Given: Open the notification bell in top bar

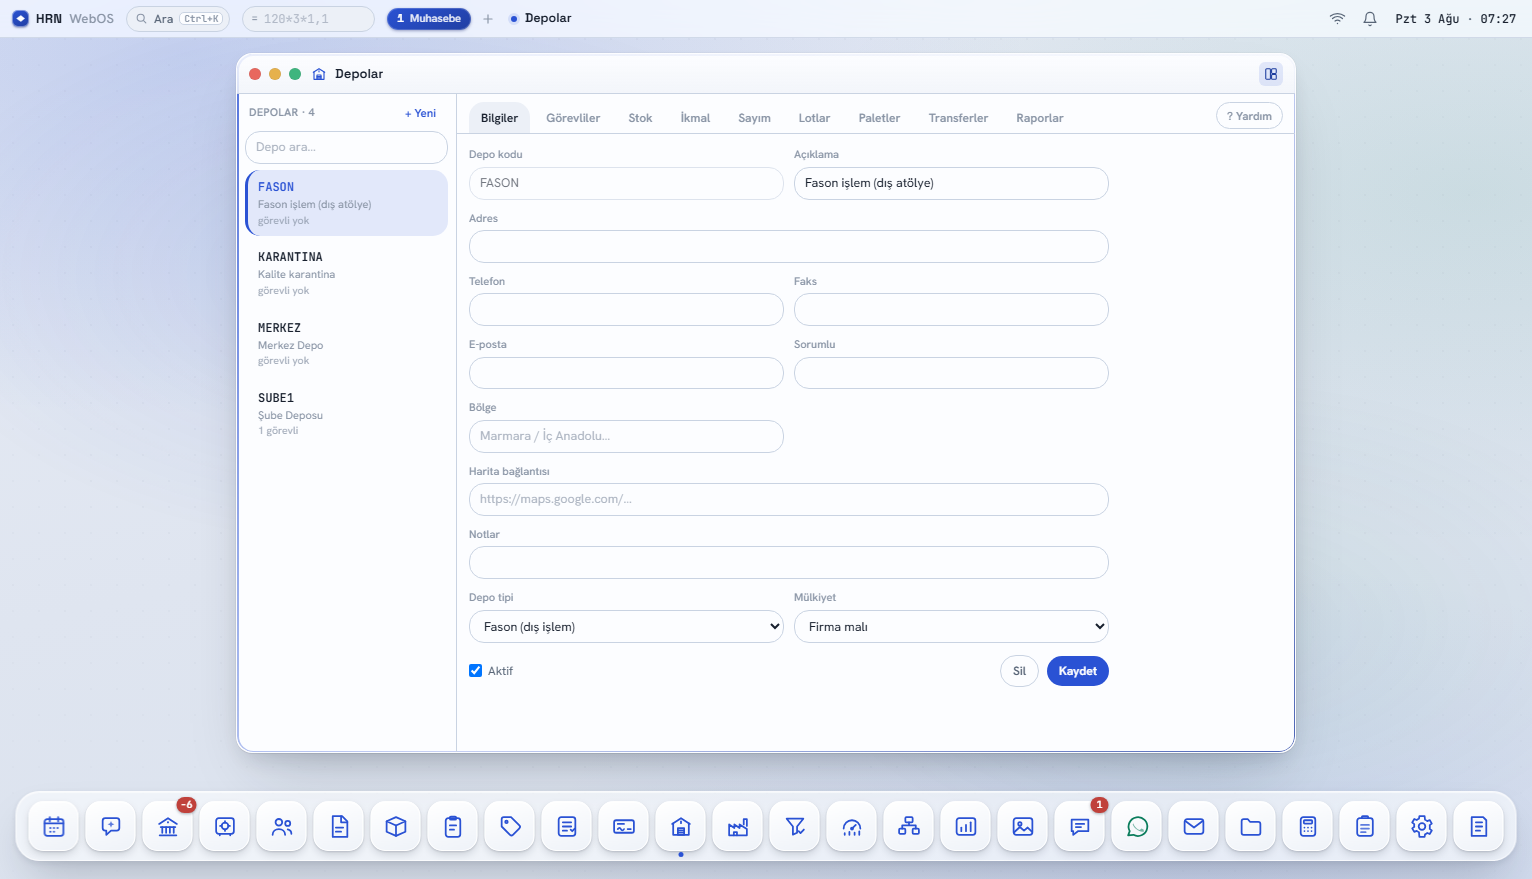Looking at the screenshot, I should click(x=1370, y=18).
